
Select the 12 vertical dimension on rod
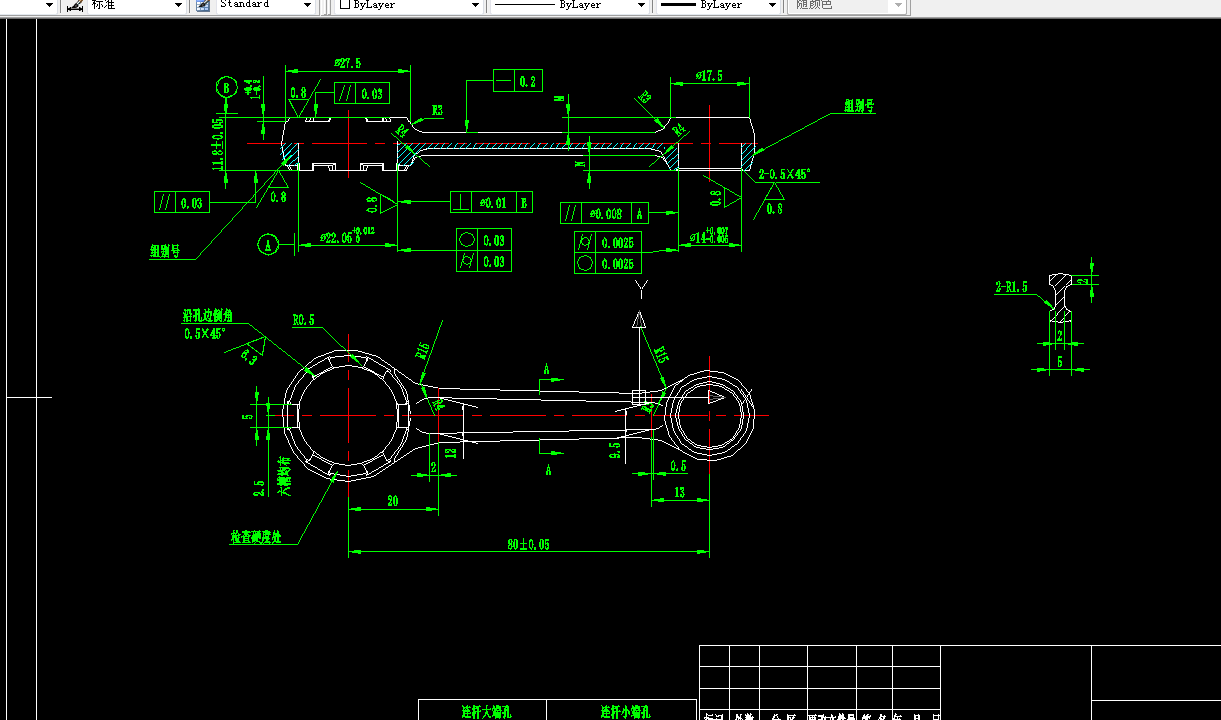[x=451, y=453]
